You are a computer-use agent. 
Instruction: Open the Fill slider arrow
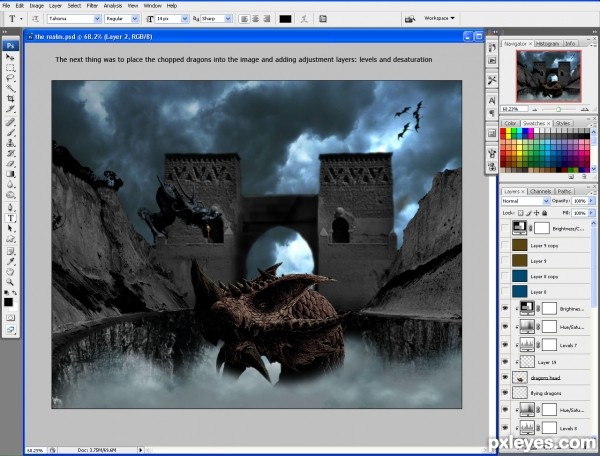pyautogui.click(x=592, y=213)
